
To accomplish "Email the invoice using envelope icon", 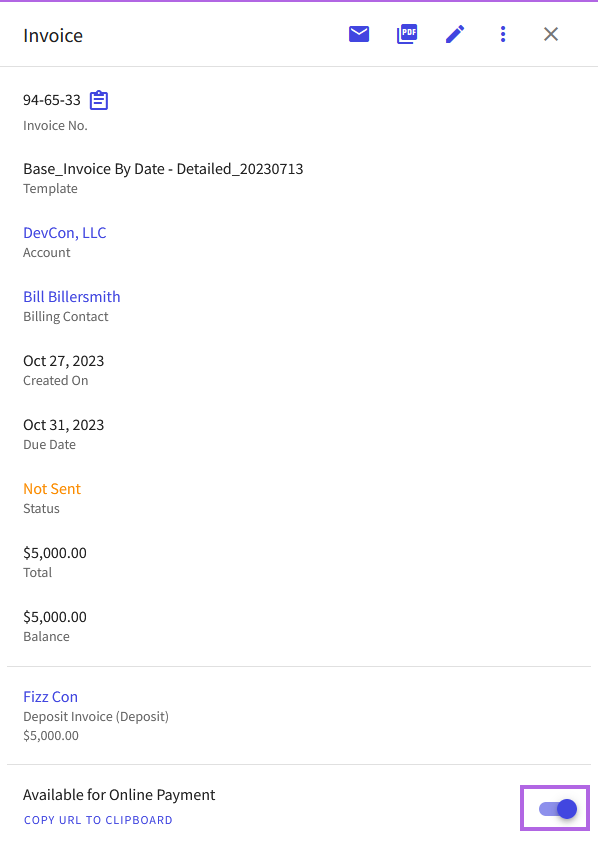I will coord(359,34).
